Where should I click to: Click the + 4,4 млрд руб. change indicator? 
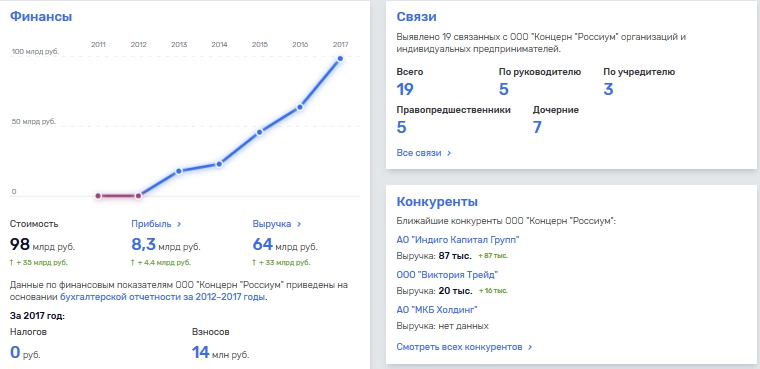[161, 263]
